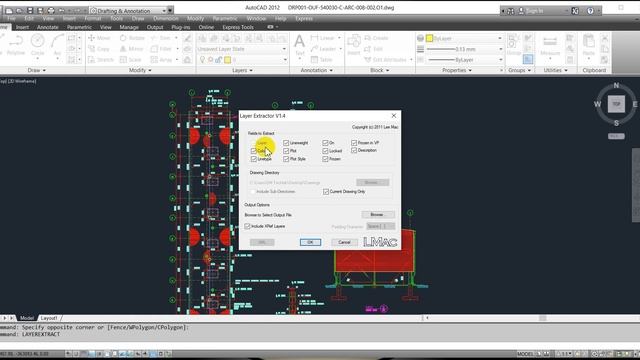
Task: Toggle the Plot checkbox in Layer Extractor
Action: 286,151
